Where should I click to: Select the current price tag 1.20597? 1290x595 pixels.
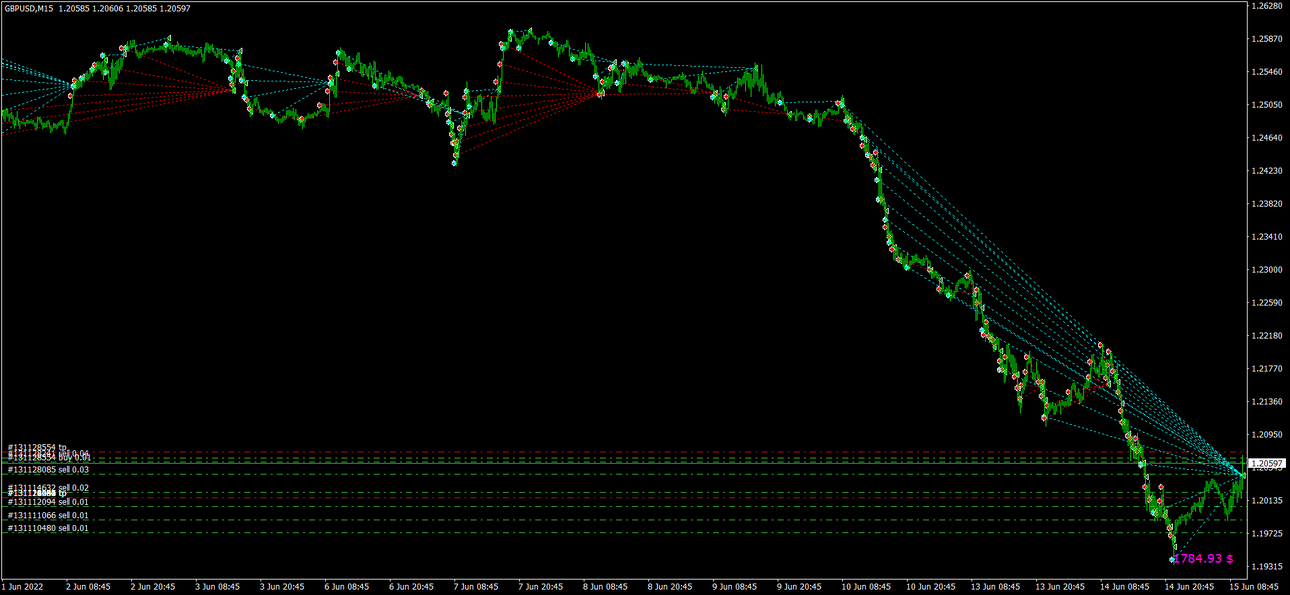(1266, 463)
